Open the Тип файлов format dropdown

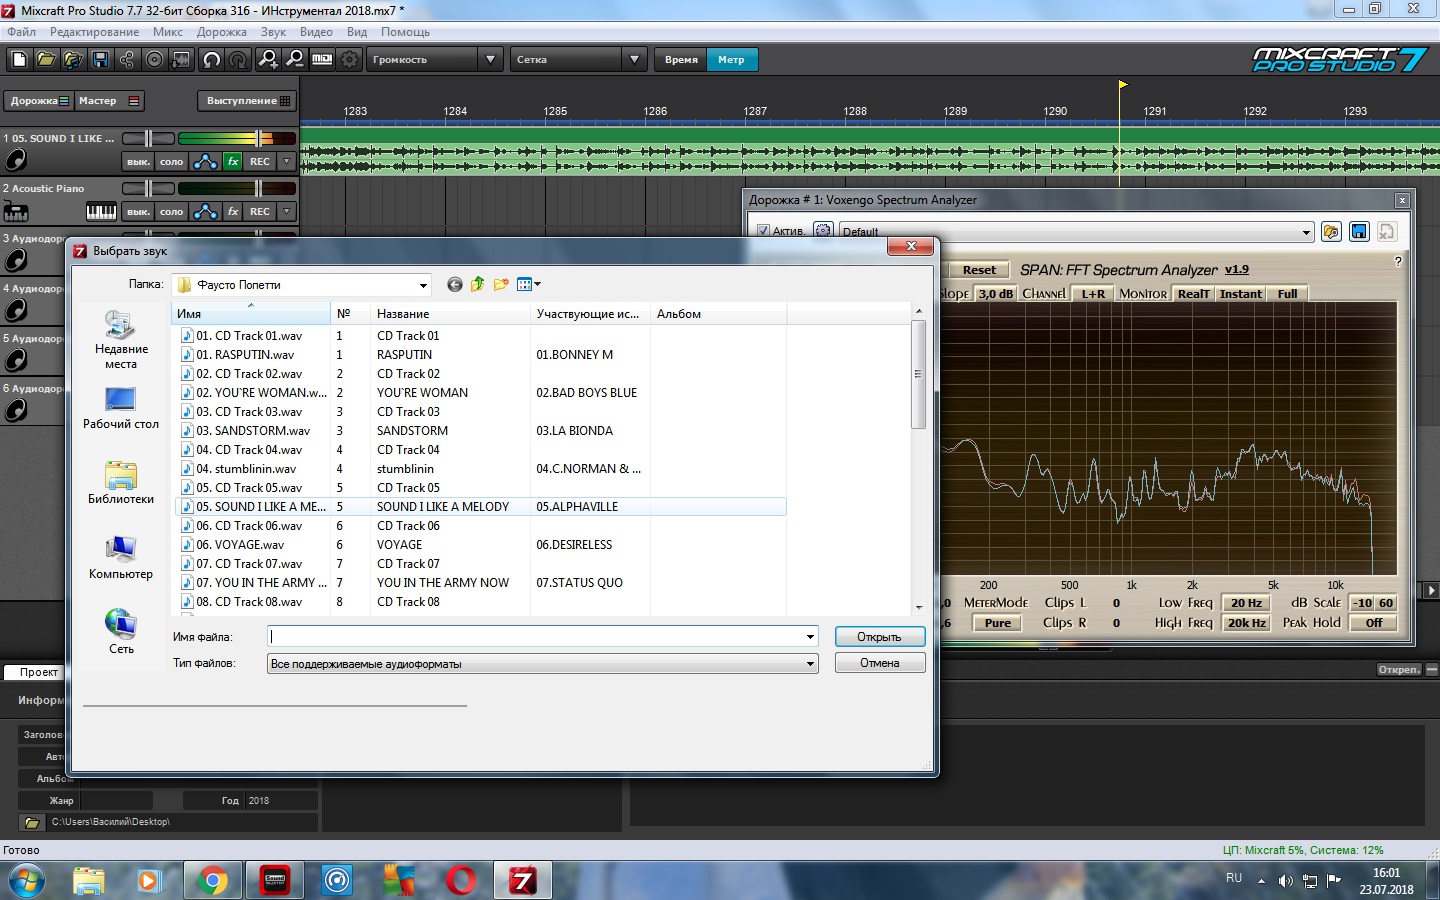click(x=811, y=664)
